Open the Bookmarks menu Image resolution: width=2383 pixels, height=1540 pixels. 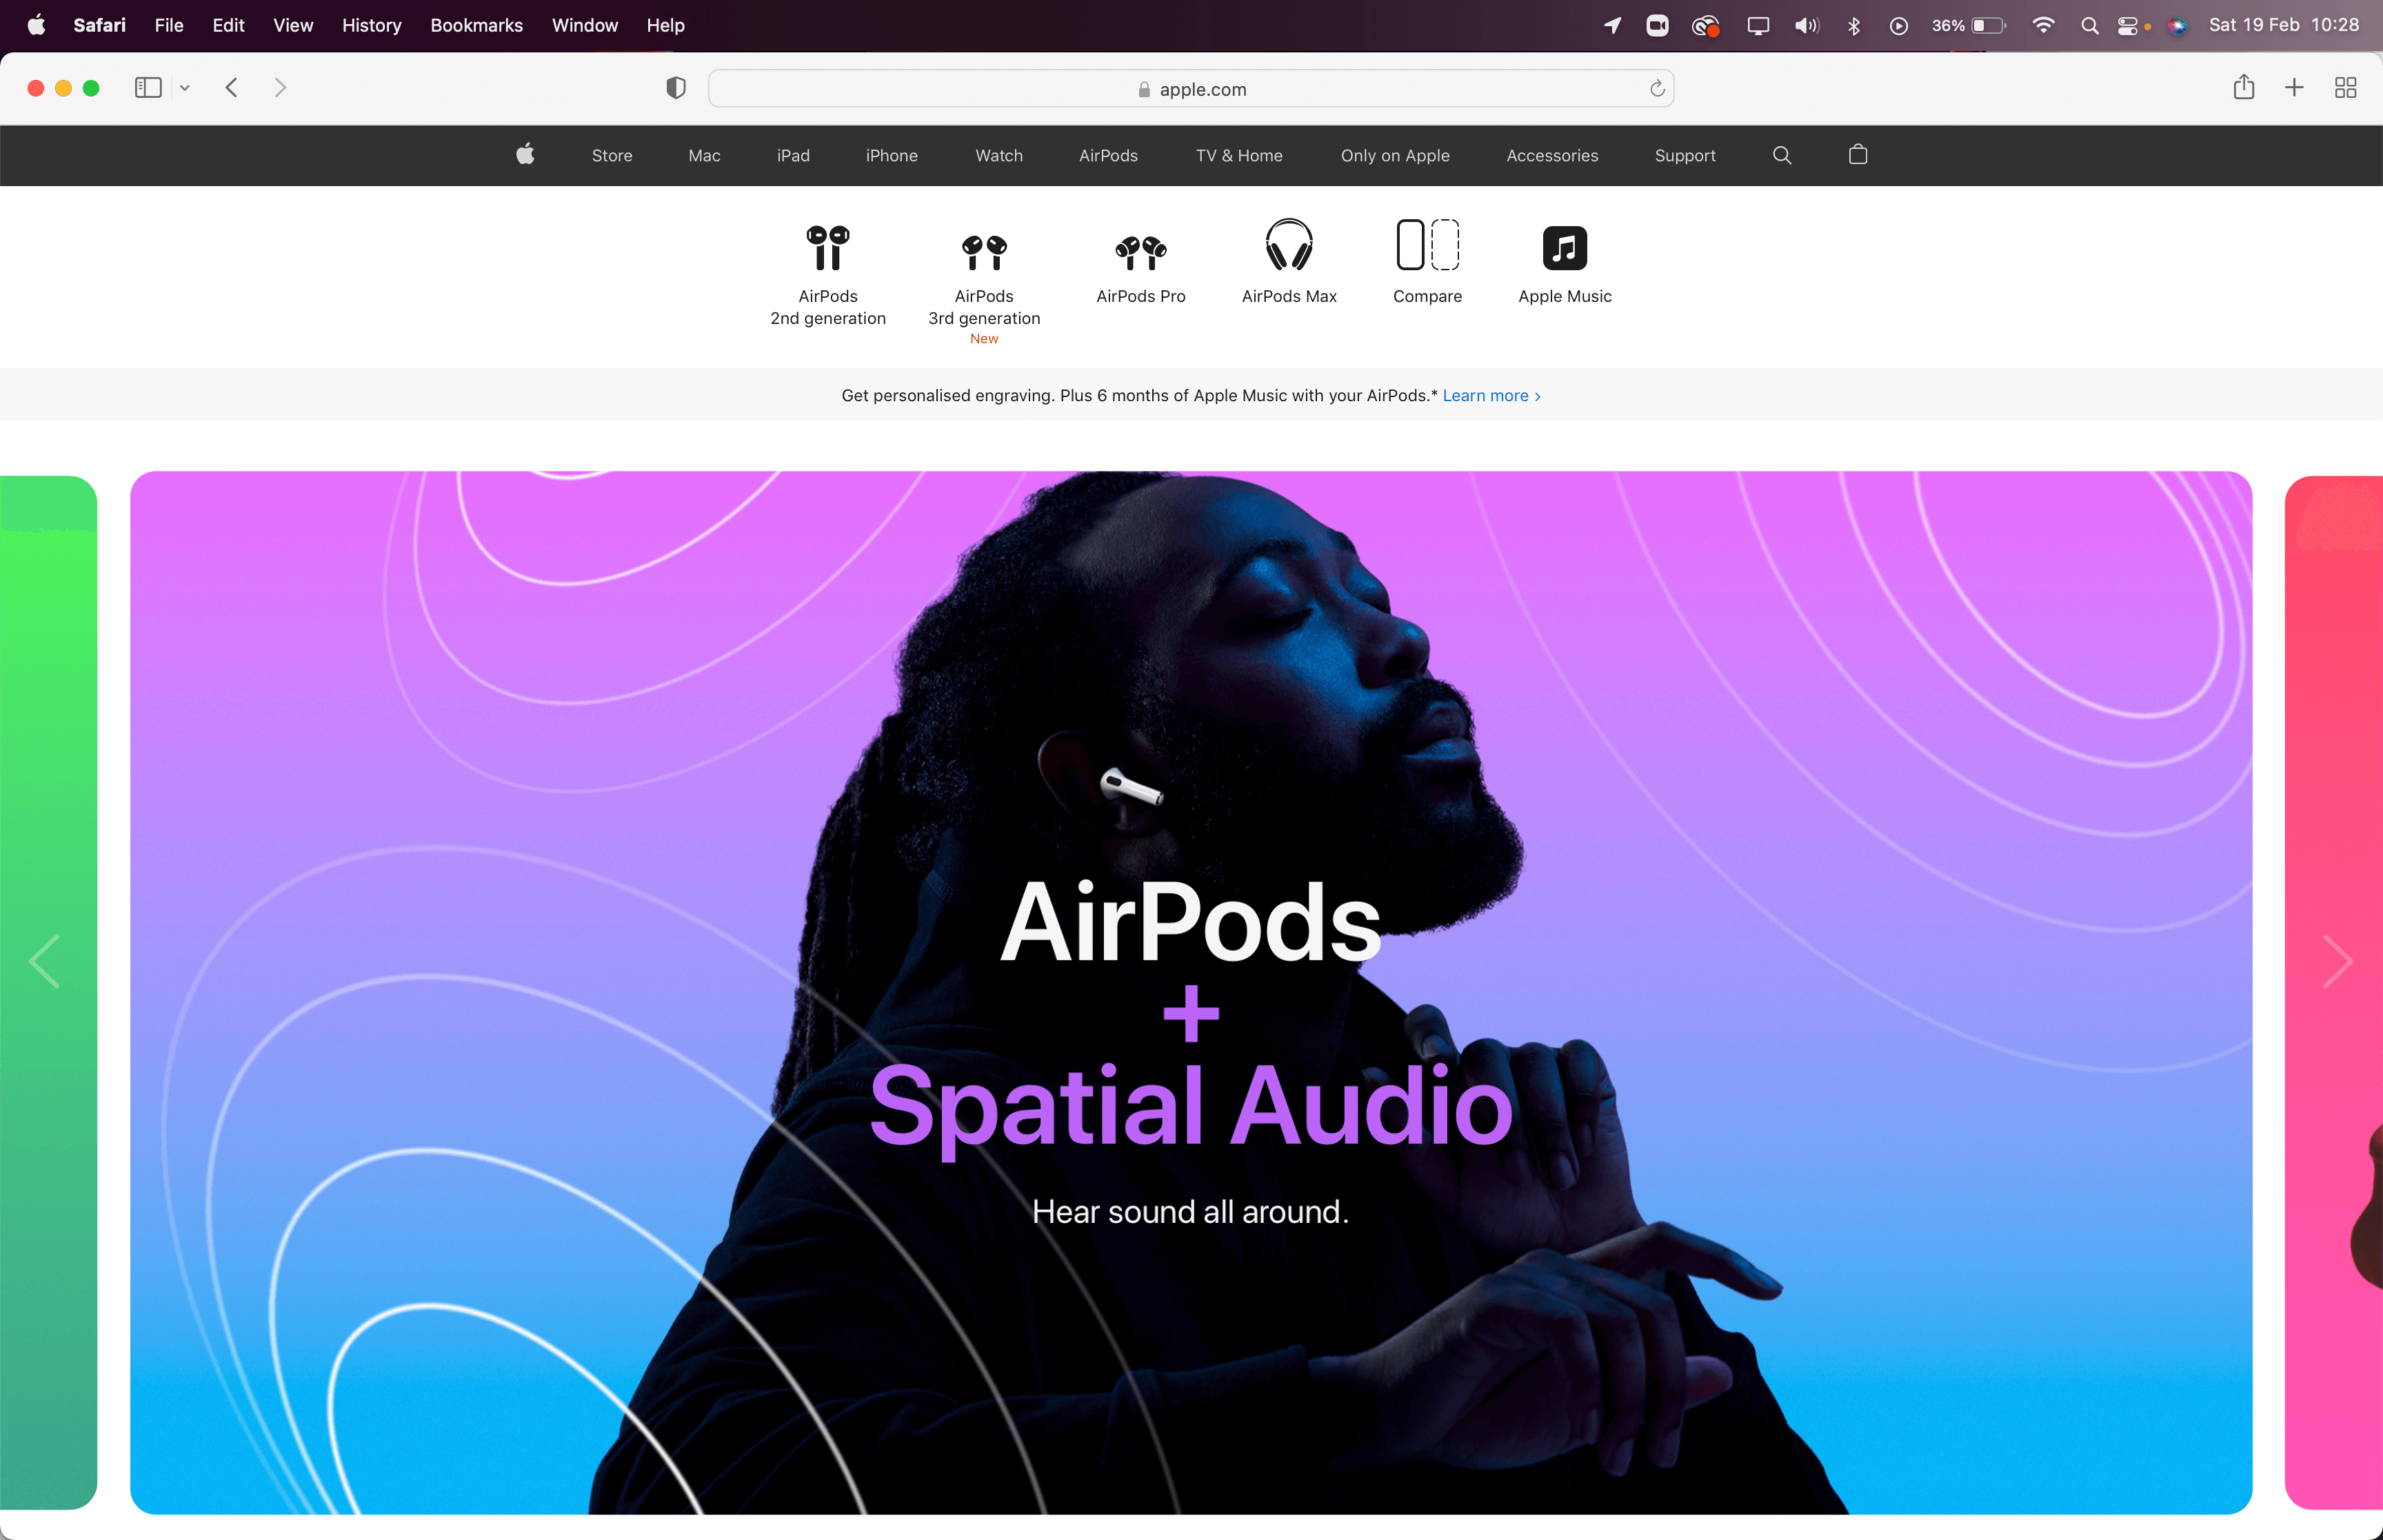click(x=476, y=25)
